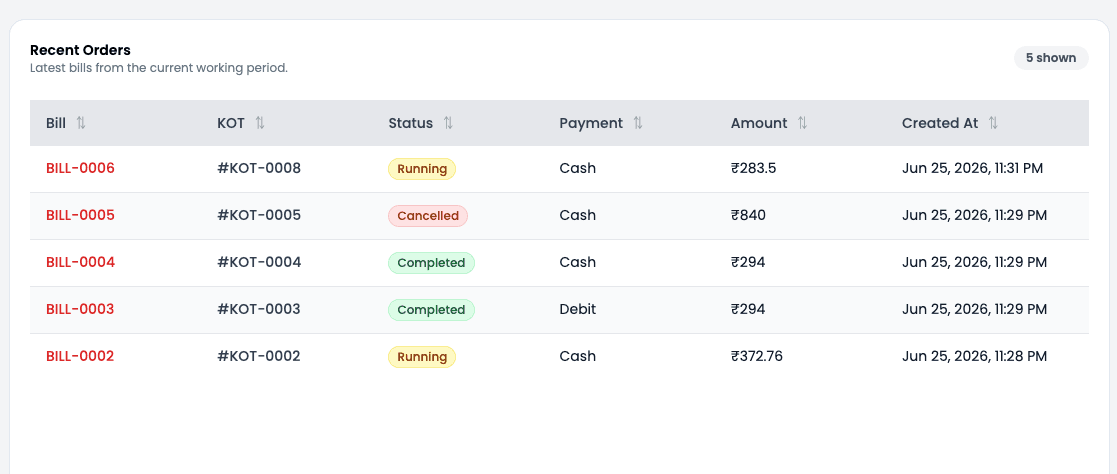This screenshot has height=474, width=1117.
Task: Click the Debit payment cell
Action: pos(578,309)
